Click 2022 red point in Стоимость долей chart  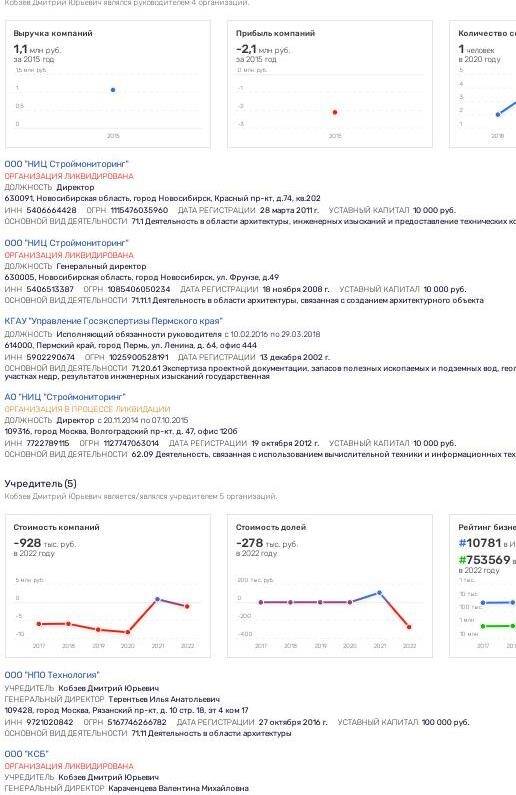(x=409, y=627)
